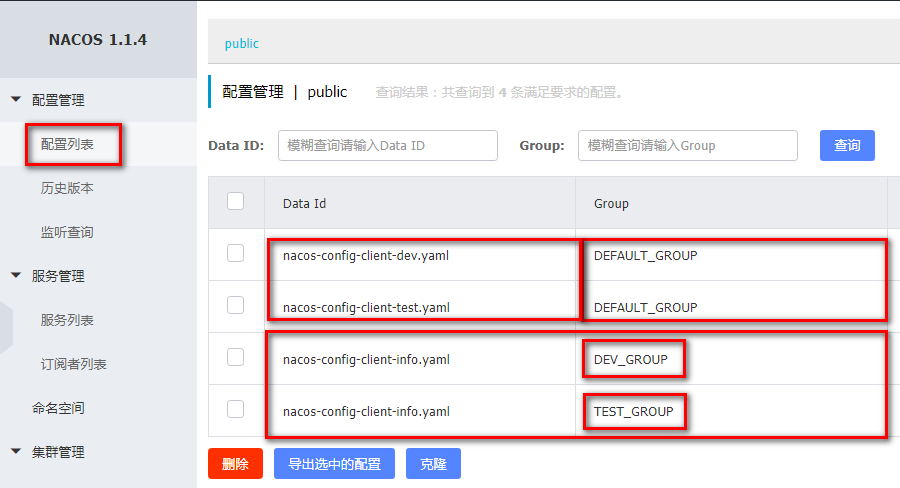Click the 导出选中的配置 button
The width and height of the screenshot is (900, 488).
point(335,463)
